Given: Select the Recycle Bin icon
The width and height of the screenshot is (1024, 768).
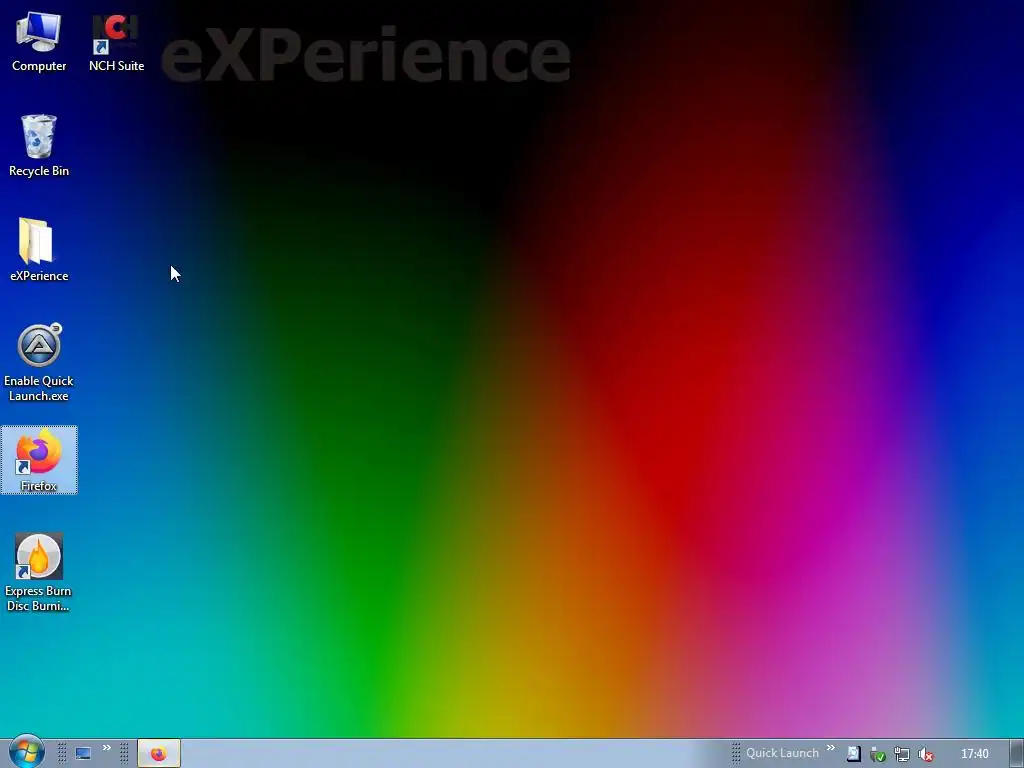Looking at the screenshot, I should [x=39, y=146].
